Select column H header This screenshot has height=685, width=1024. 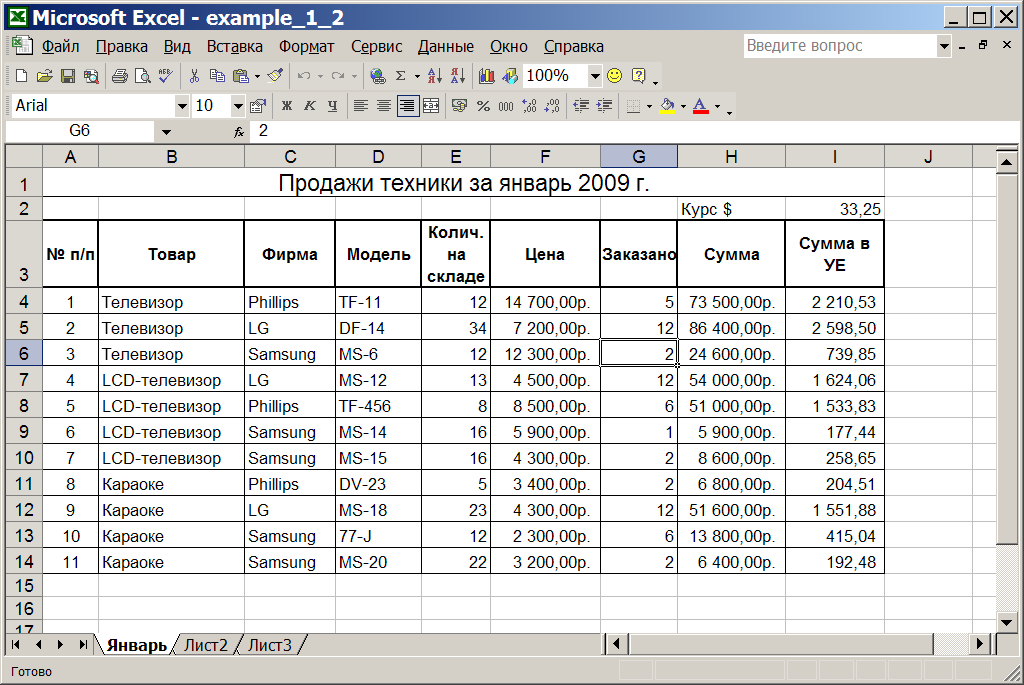pos(731,157)
